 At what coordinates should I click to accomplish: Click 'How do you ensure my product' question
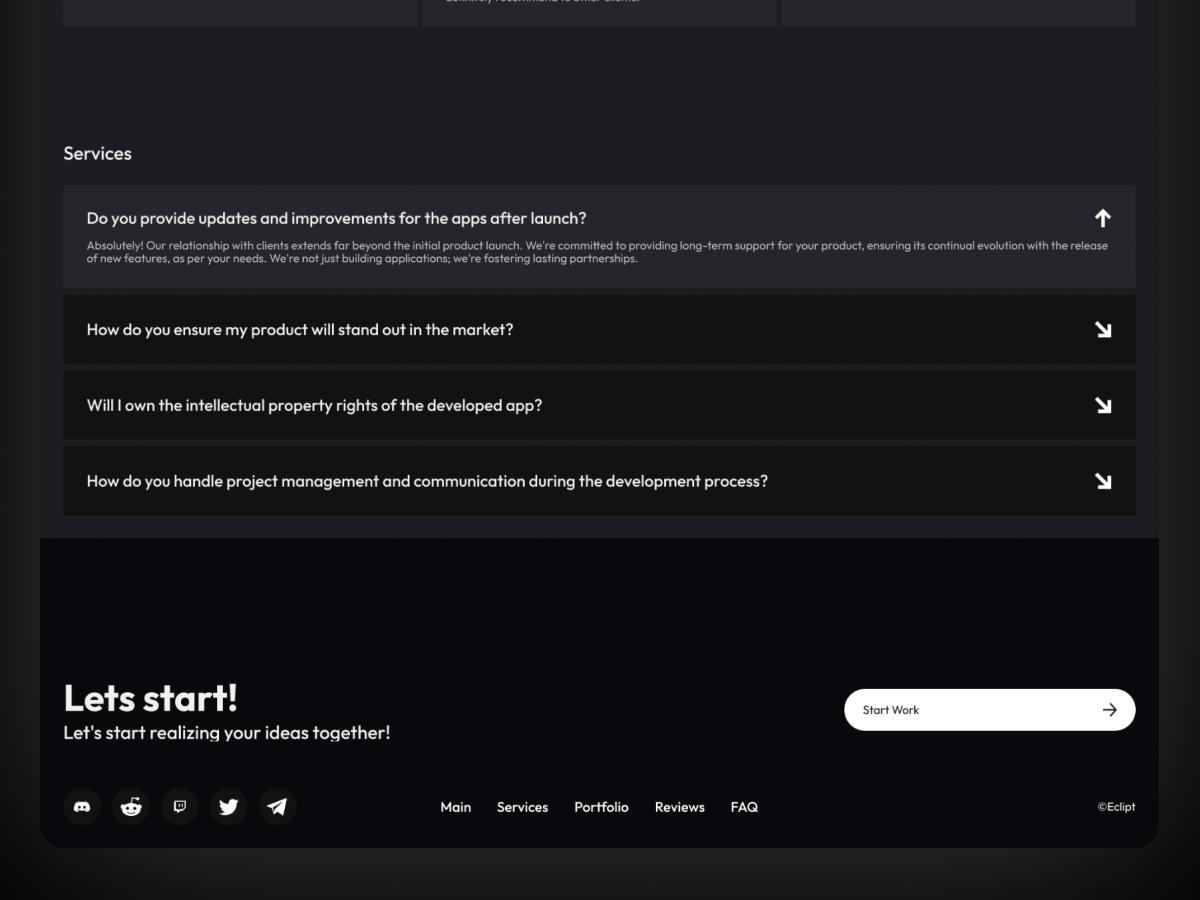click(x=300, y=330)
